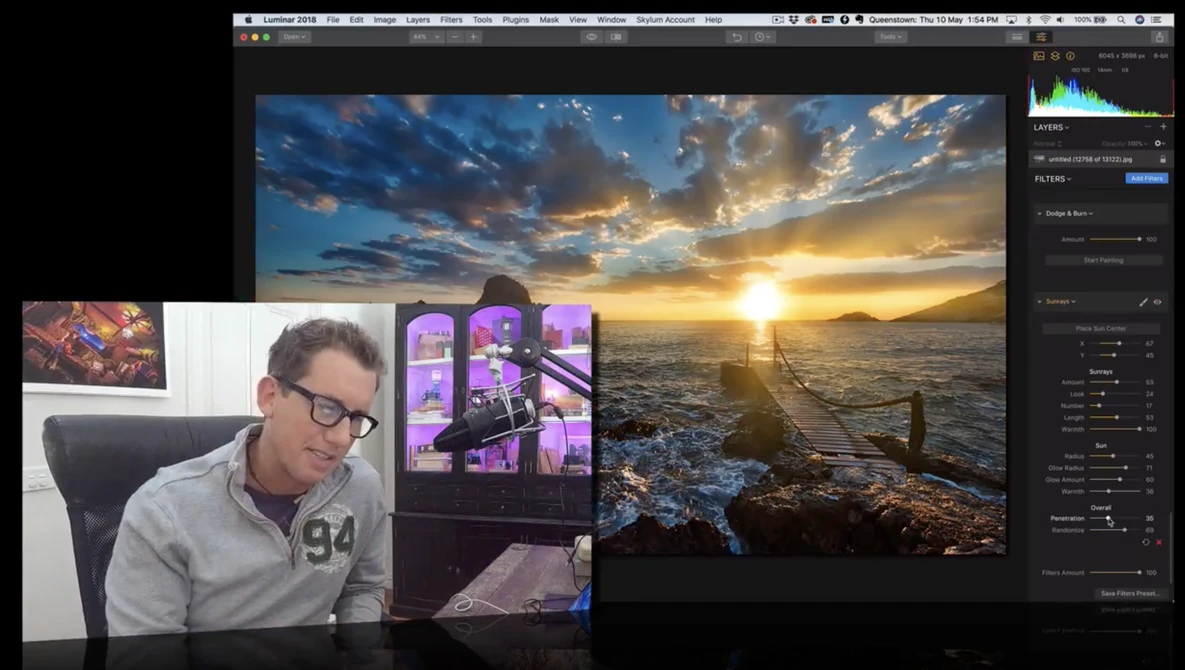The height and width of the screenshot is (670, 1185).
Task: Click the Sunrays Look slider
Action: tap(1115, 394)
